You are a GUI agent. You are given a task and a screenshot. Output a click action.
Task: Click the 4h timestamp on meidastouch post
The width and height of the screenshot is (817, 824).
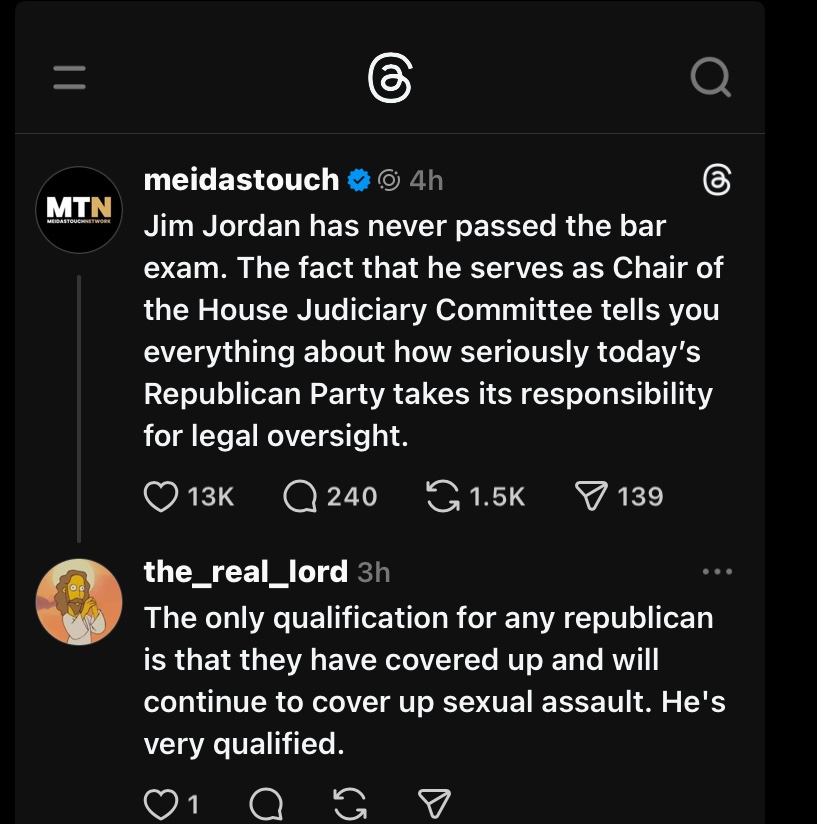[426, 180]
